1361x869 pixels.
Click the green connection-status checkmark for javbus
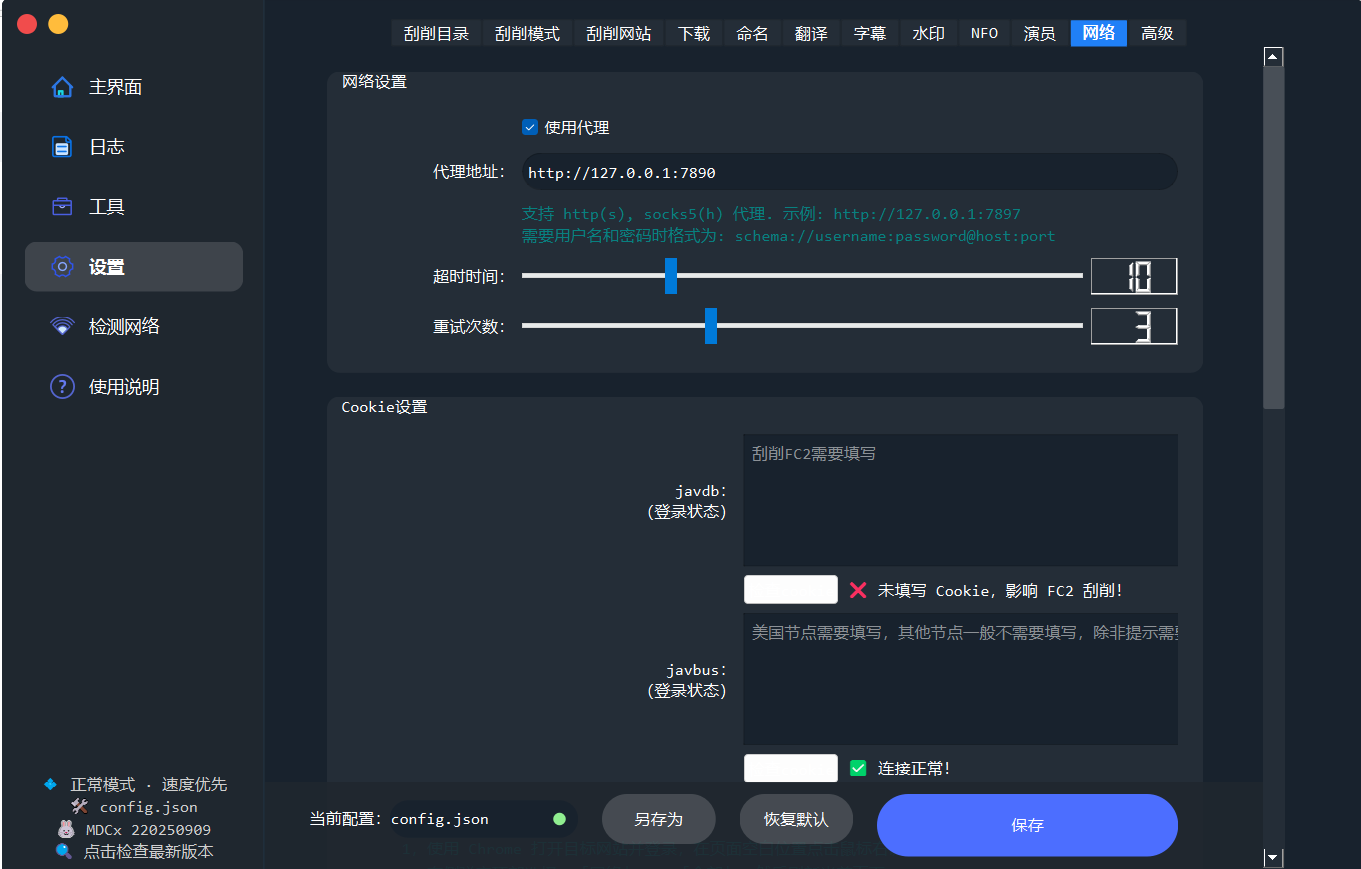pyautogui.click(x=858, y=768)
